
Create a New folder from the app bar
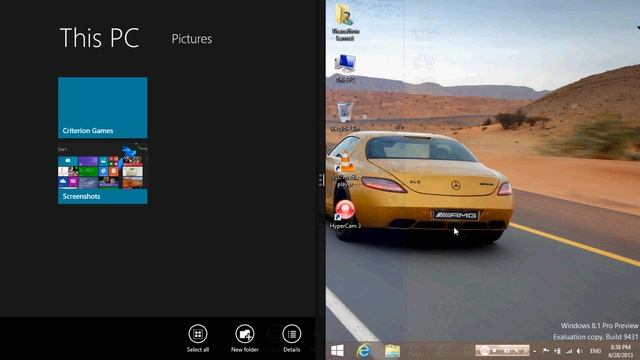[x=244, y=338]
